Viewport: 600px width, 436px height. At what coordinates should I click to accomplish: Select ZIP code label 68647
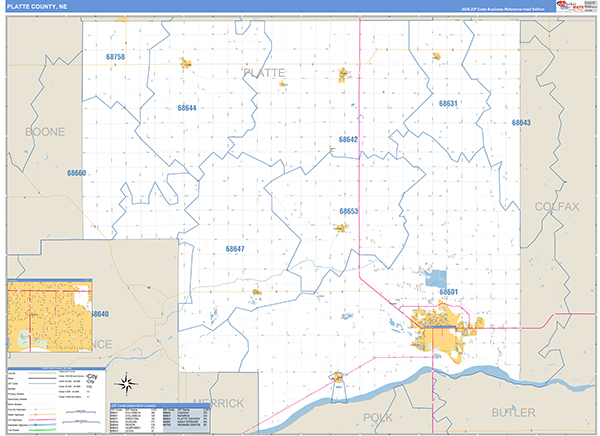(235, 249)
